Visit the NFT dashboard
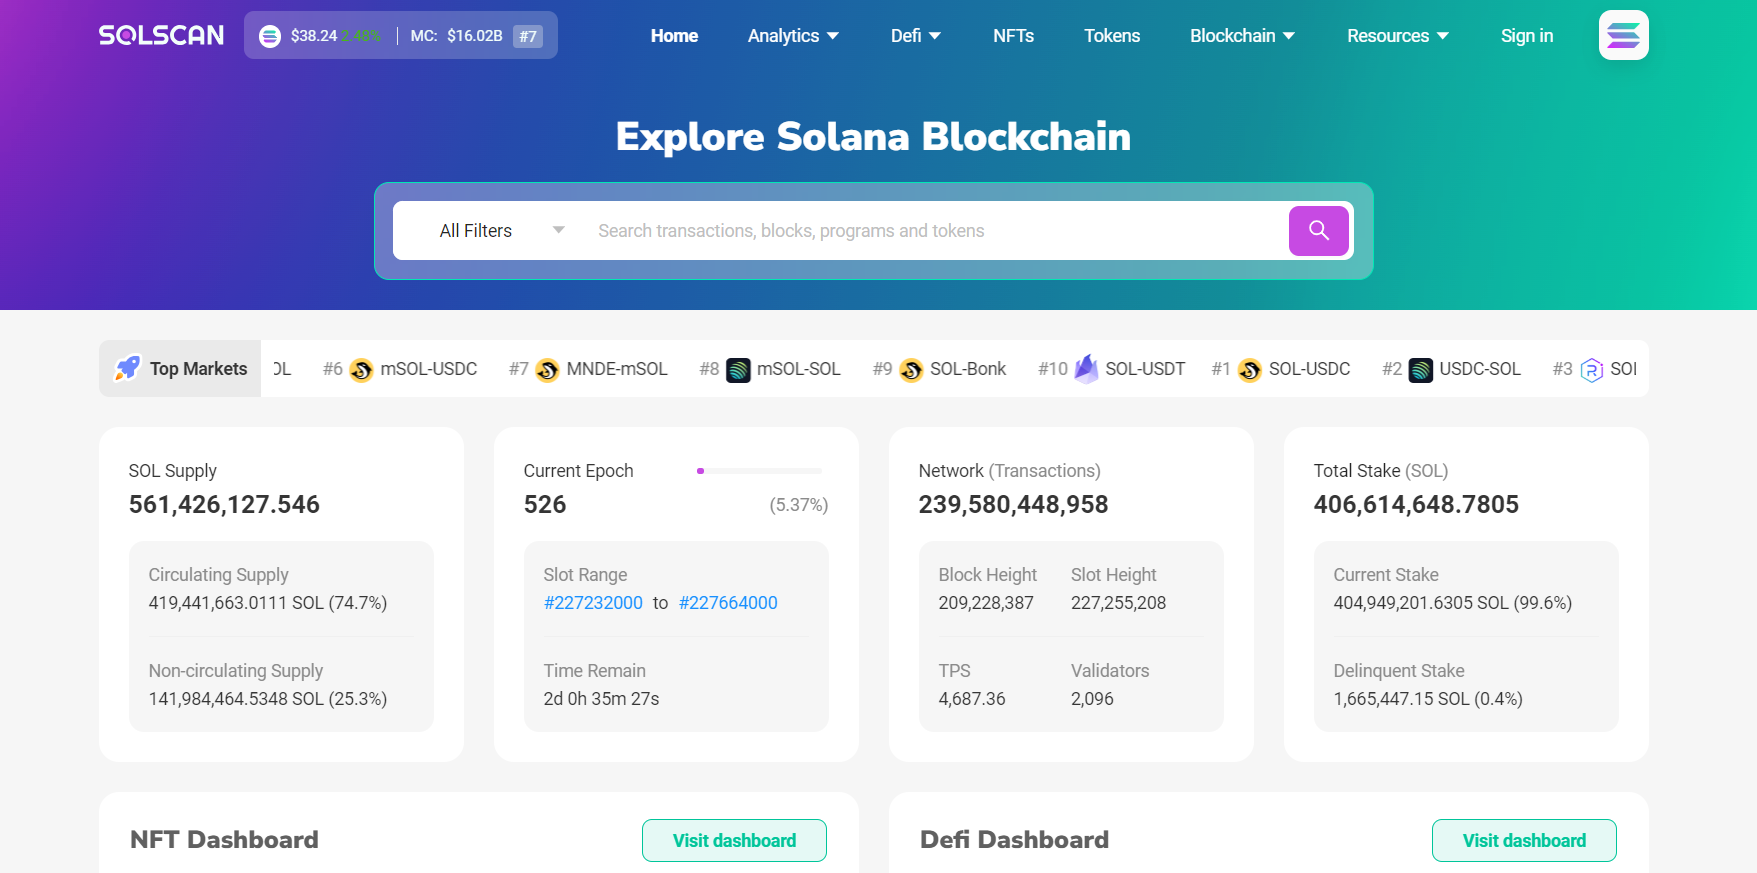1757x873 pixels. [x=734, y=840]
